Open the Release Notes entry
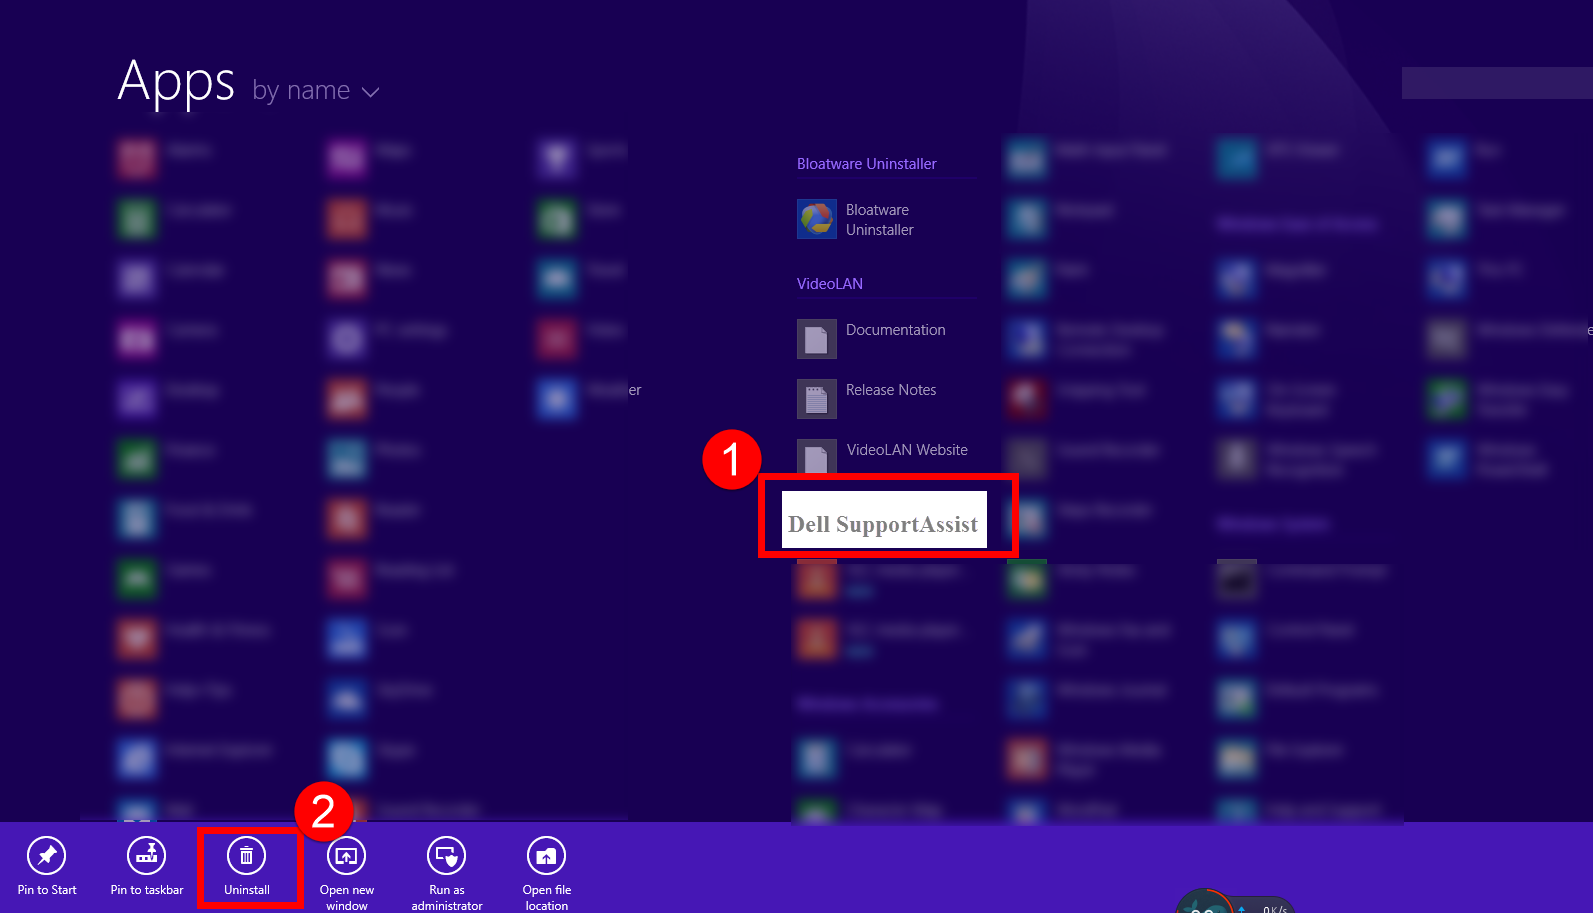This screenshot has width=1593, height=913. point(867,399)
